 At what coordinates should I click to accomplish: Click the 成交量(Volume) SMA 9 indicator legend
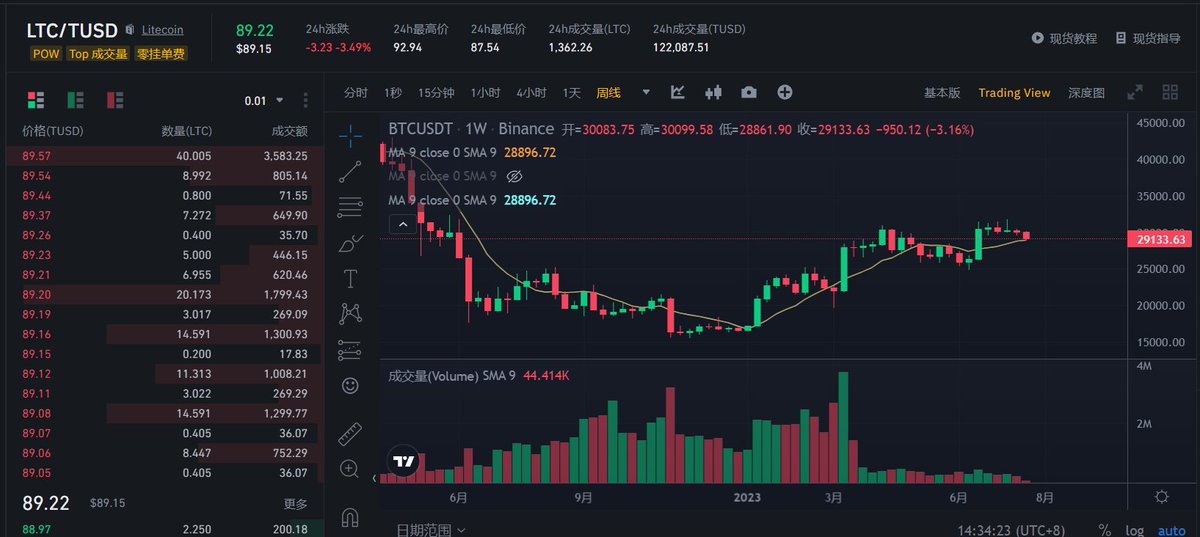tap(478, 375)
